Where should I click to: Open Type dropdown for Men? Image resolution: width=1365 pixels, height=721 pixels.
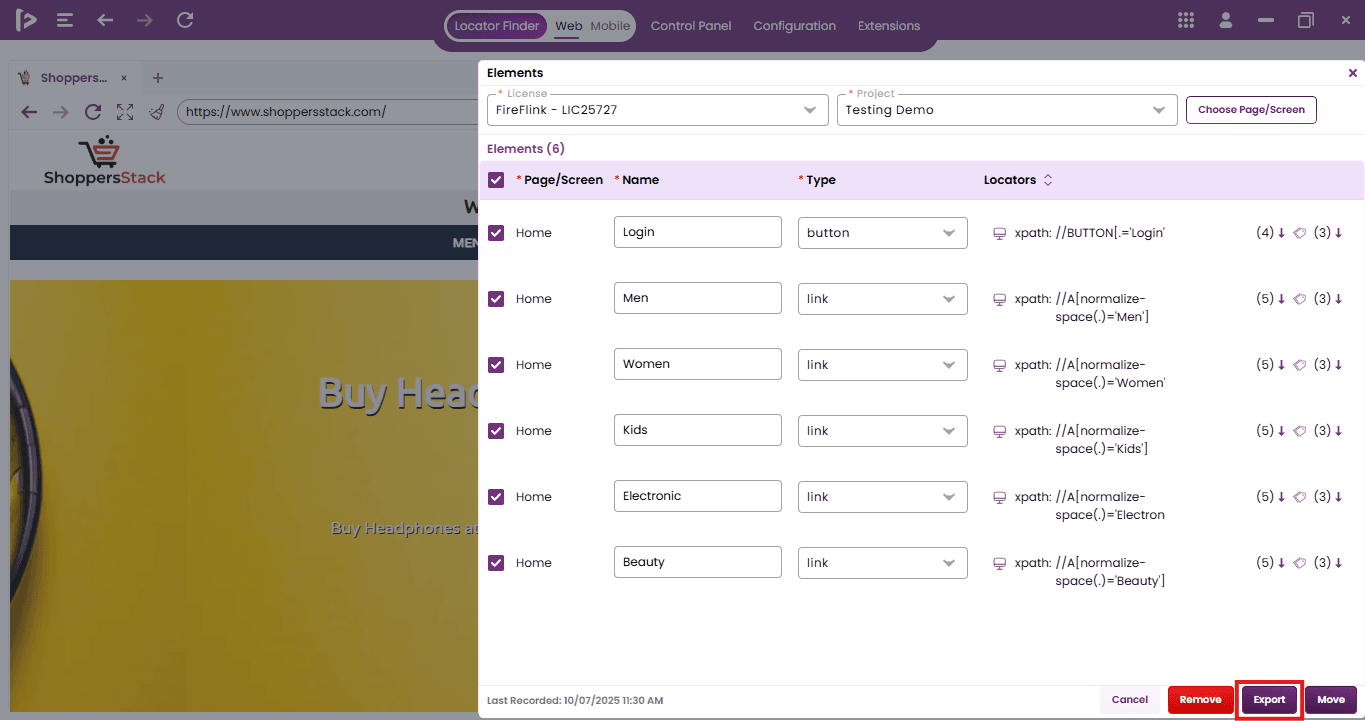[883, 299]
